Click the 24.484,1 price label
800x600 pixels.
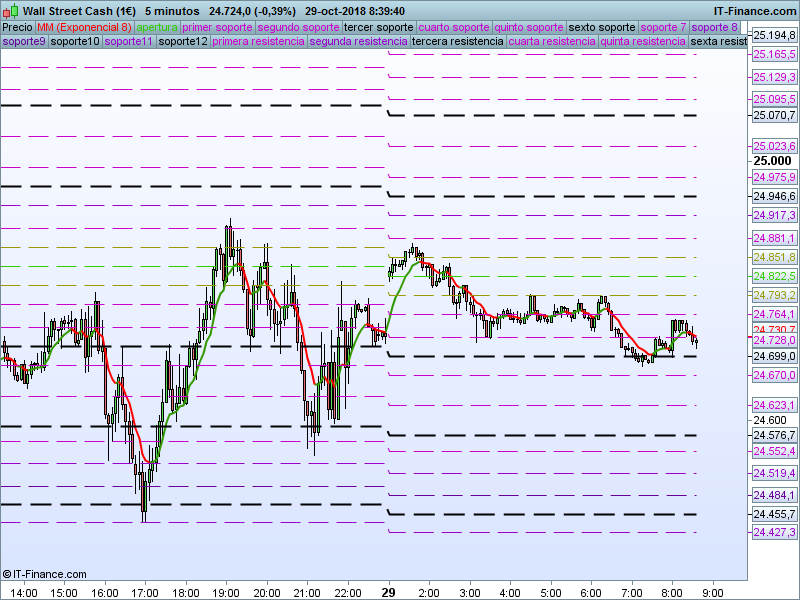[x=774, y=495]
